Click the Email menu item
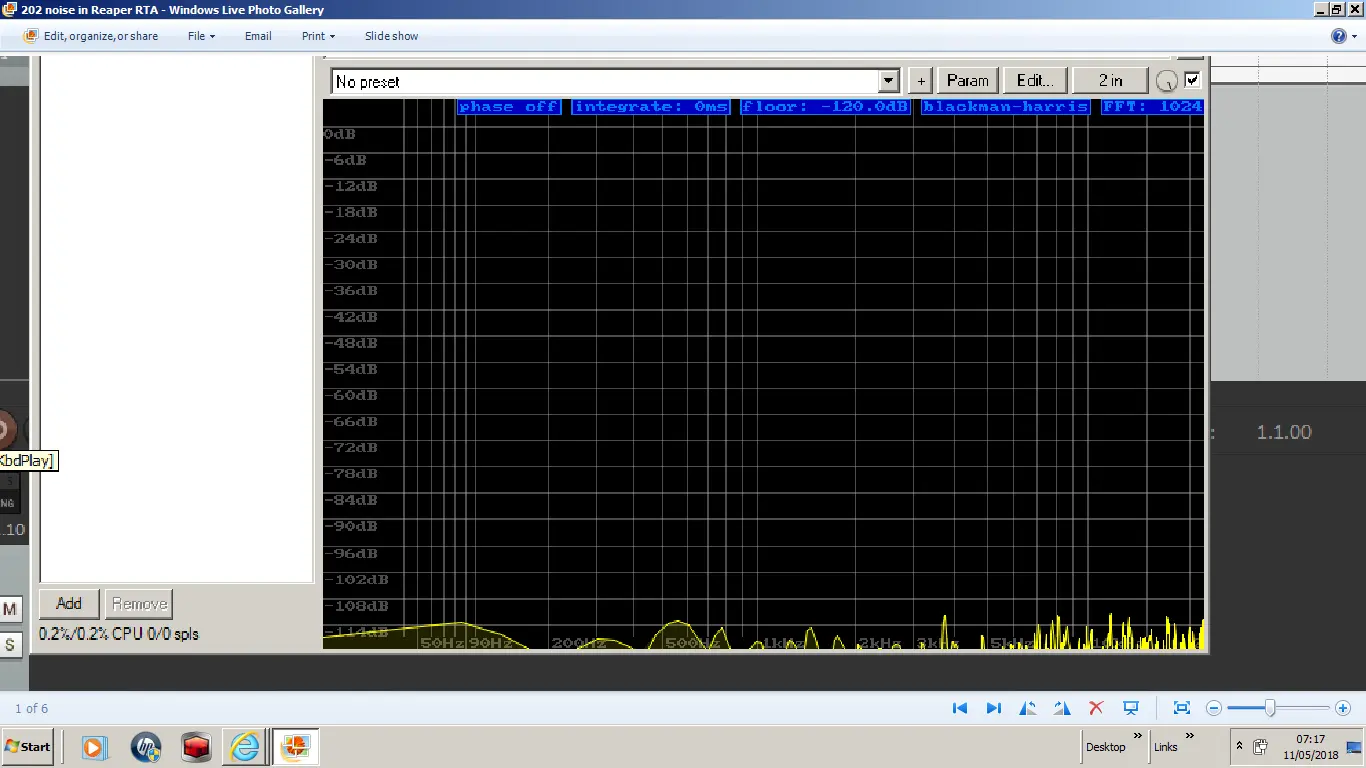This screenshot has height=768, width=1366. pos(258,36)
